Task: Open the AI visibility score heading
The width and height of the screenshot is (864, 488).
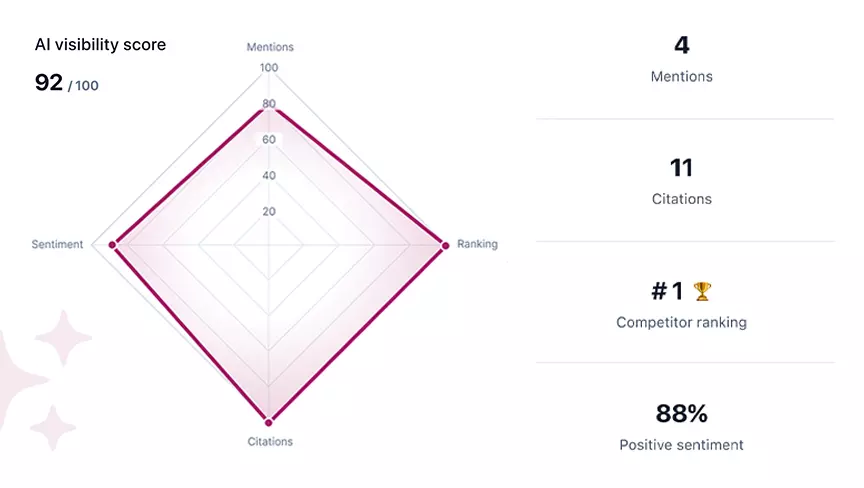Action: point(100,45)
